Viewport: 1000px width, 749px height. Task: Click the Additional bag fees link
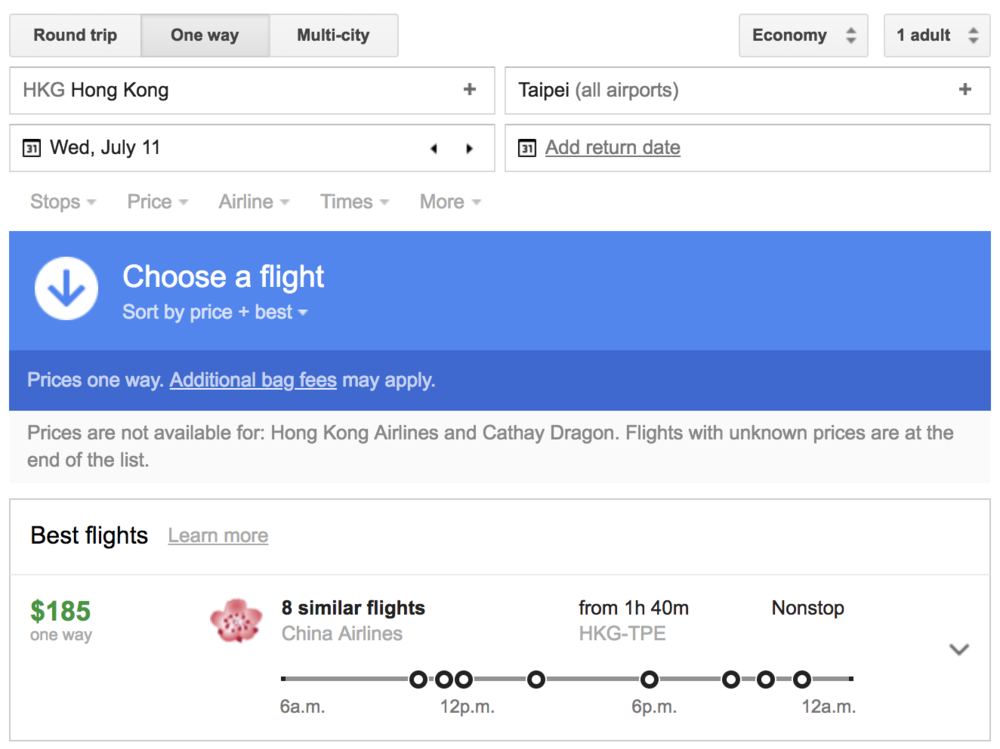coord(253,380)
